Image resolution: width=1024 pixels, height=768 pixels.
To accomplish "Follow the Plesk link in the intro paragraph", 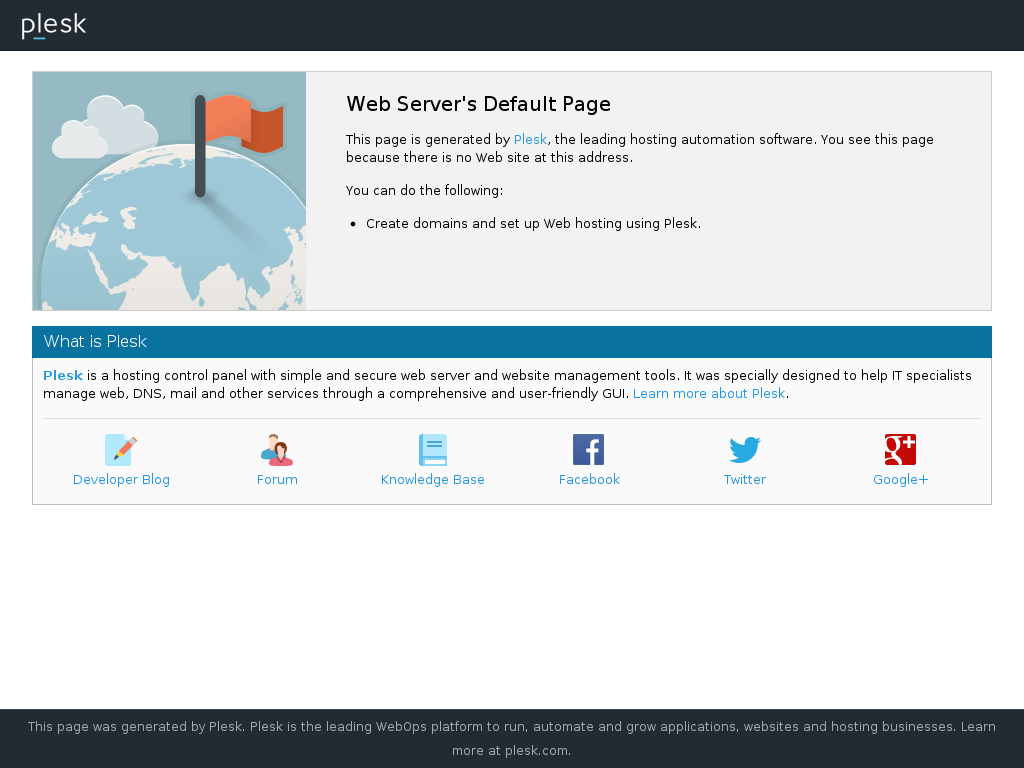I will pyautogui.click(x=530, y=140).
